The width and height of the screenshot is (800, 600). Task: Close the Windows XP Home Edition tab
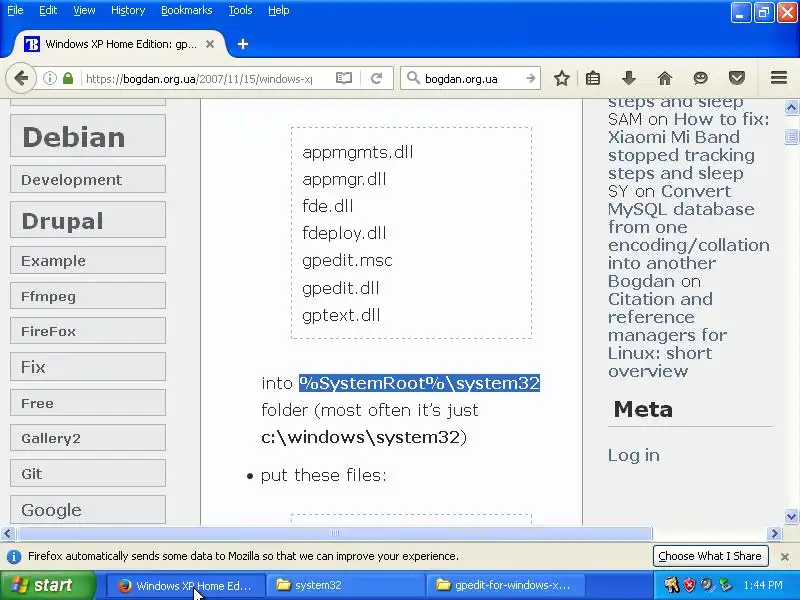pyautogui.click(x=210, y=44)
